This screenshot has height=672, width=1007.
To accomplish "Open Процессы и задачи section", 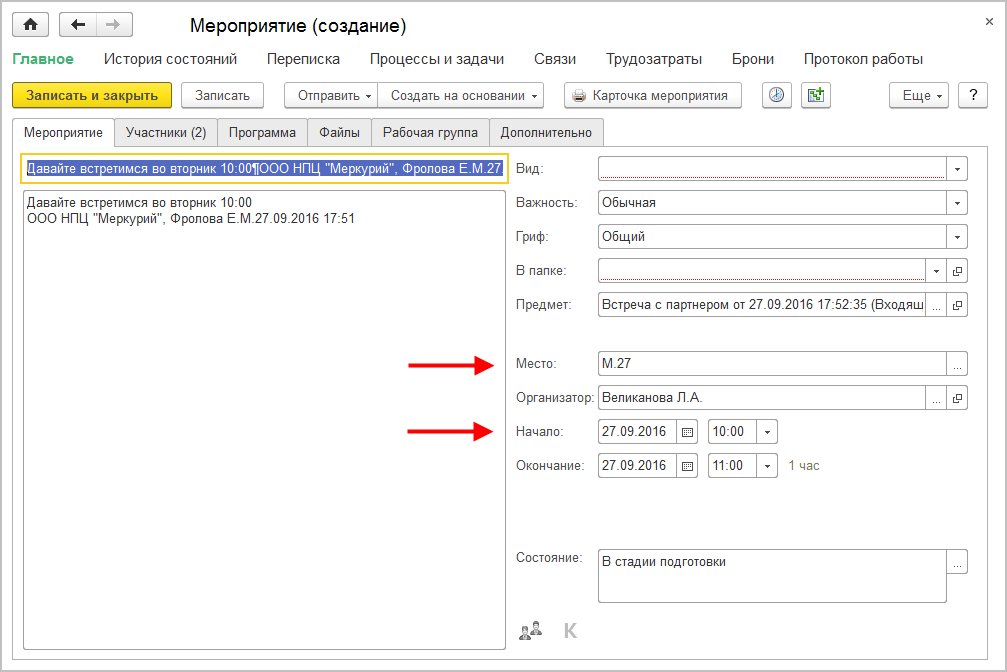I will click(x=436, y=59).
